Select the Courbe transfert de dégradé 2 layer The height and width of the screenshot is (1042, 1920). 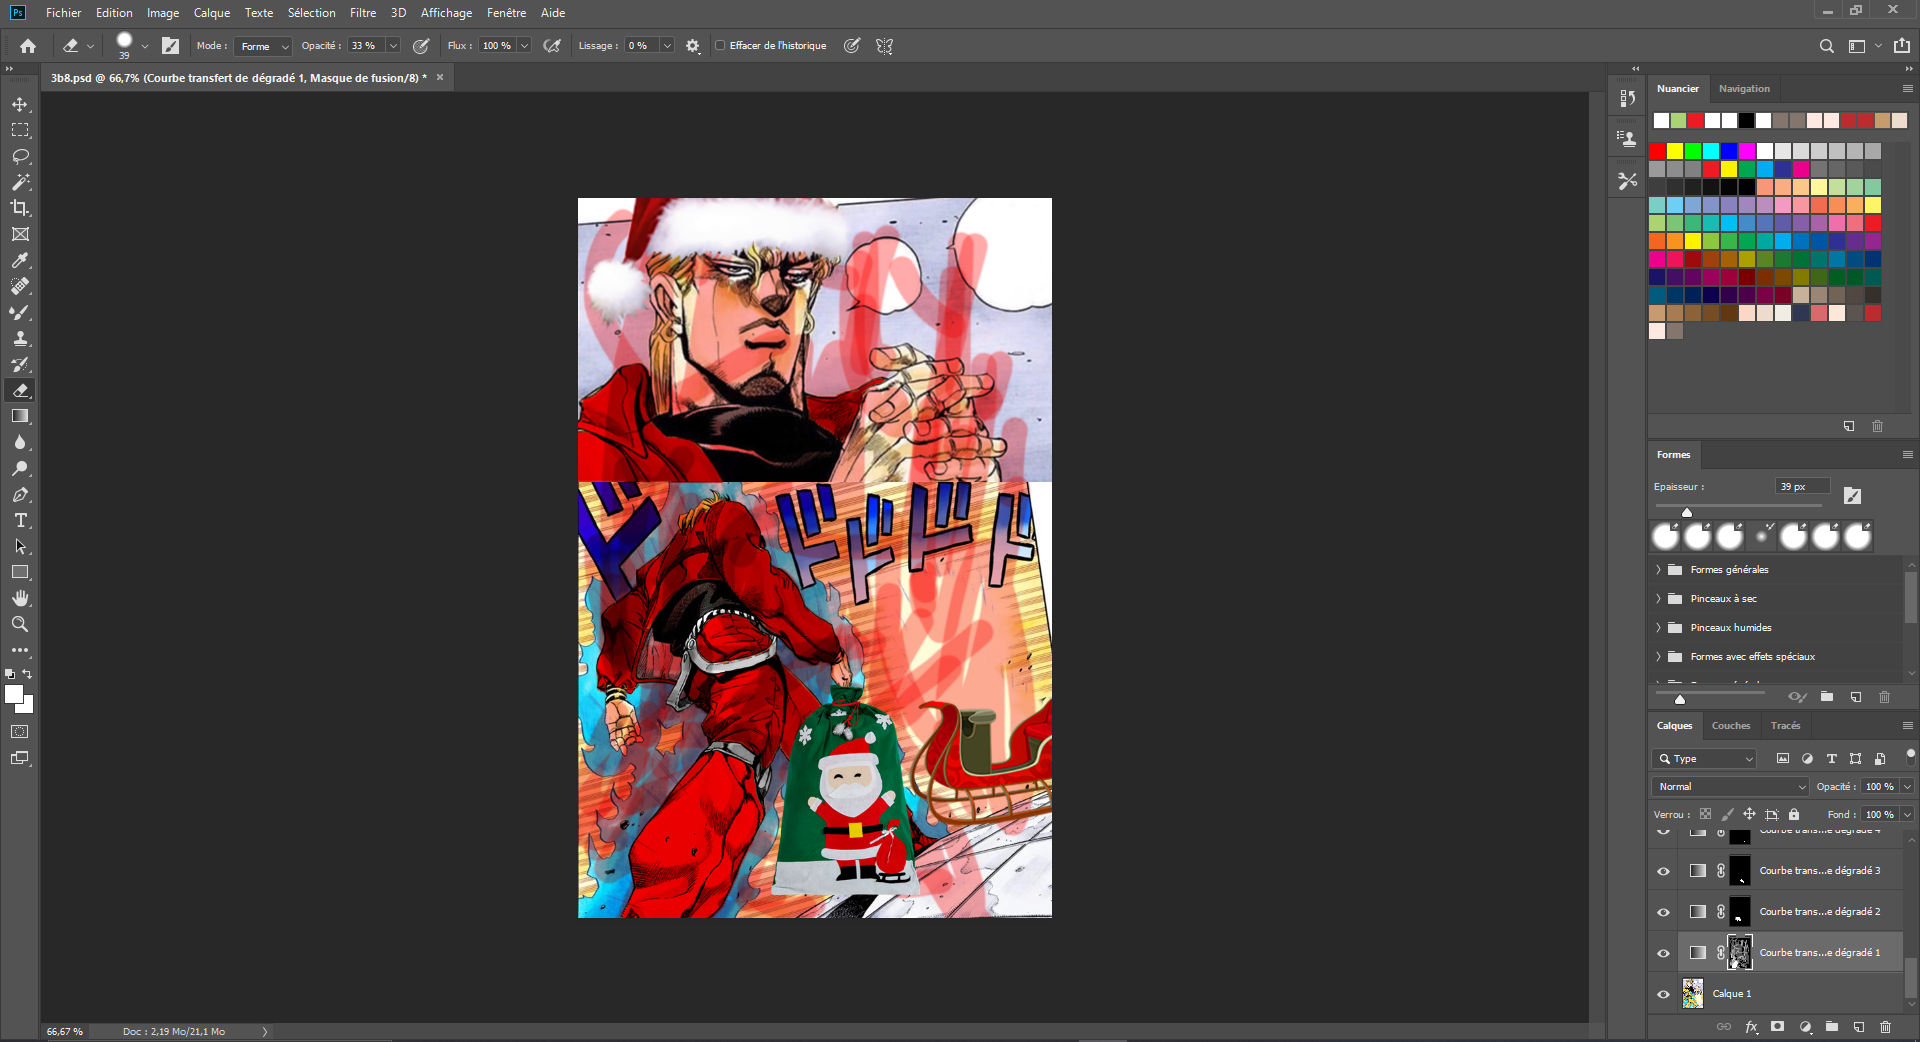point(1819,912)
